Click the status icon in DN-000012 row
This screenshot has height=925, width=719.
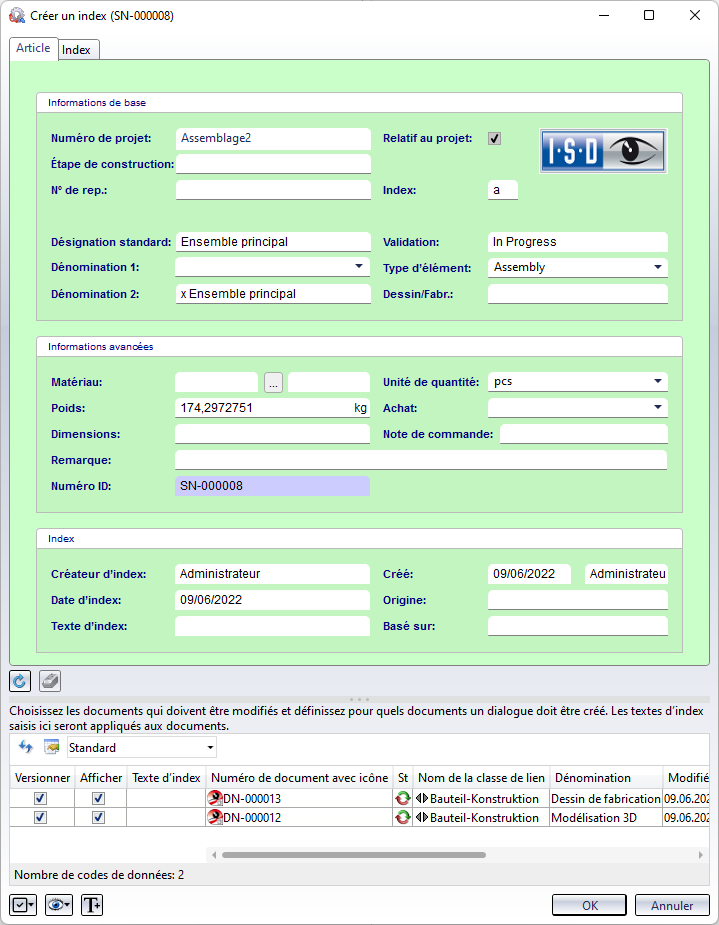pos(402,818)
